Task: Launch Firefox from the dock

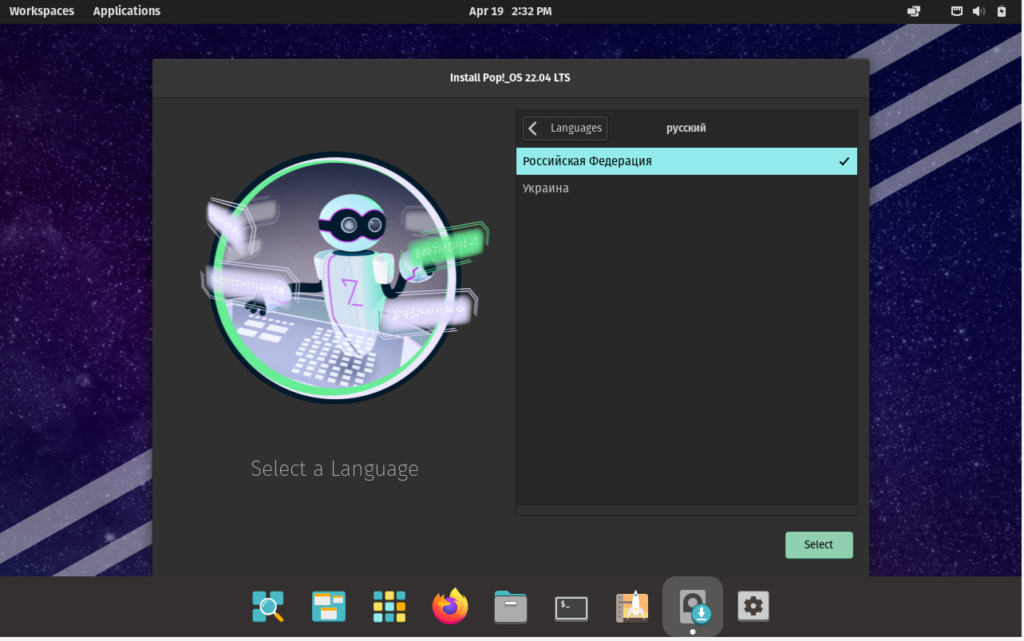Action: (450, 606)
